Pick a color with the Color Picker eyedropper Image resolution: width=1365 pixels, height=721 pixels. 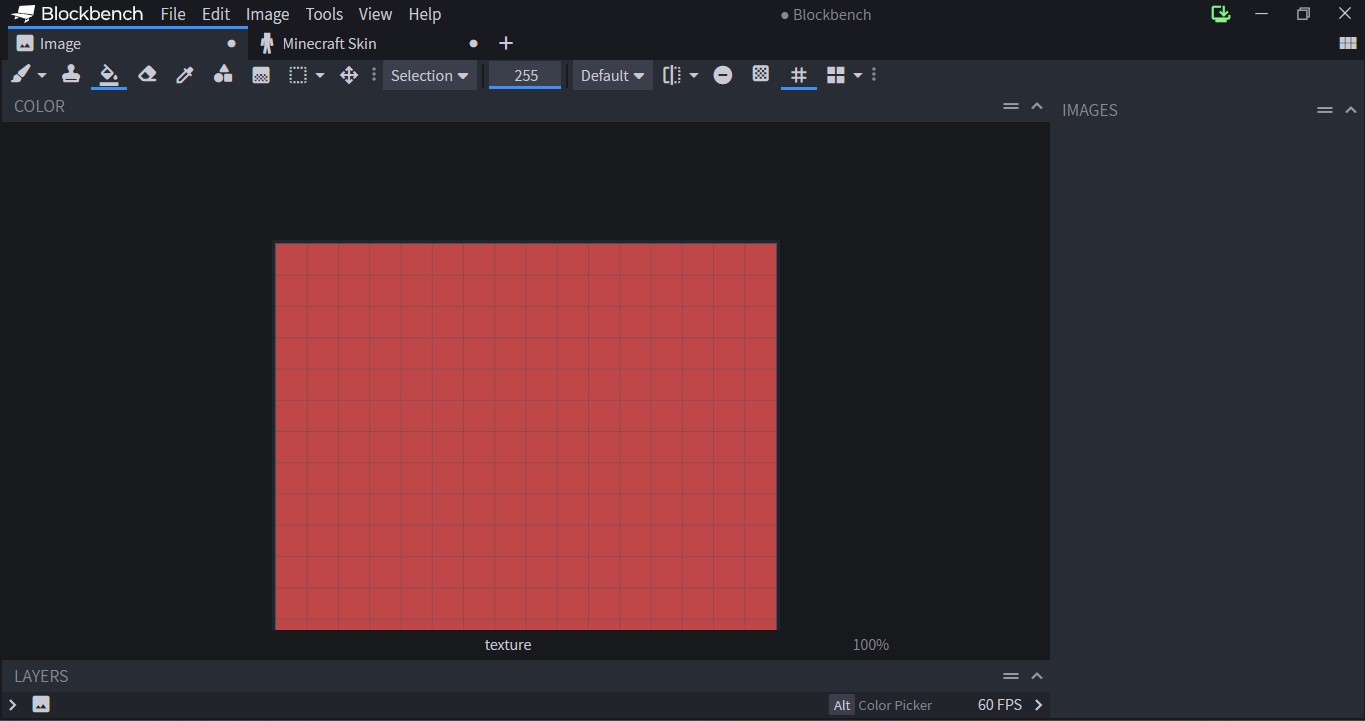click(184, 75)
